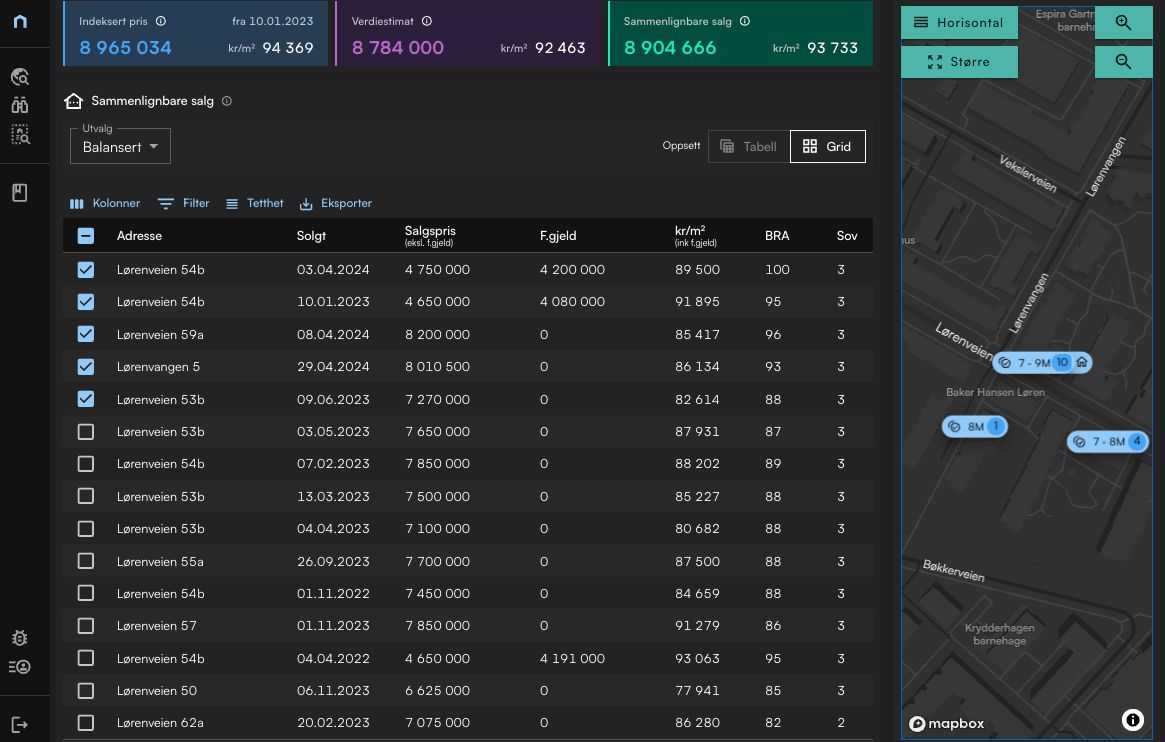Open the bookmark icon in left sidebar

coord(20,193)
